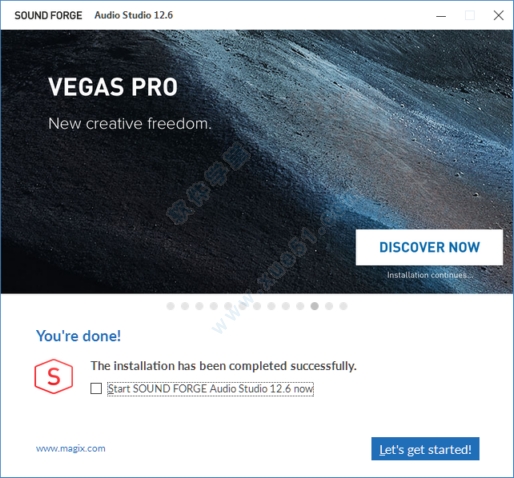Select the dot right after the active dot
Screen dimensions: 514x478
click(329, 306)
